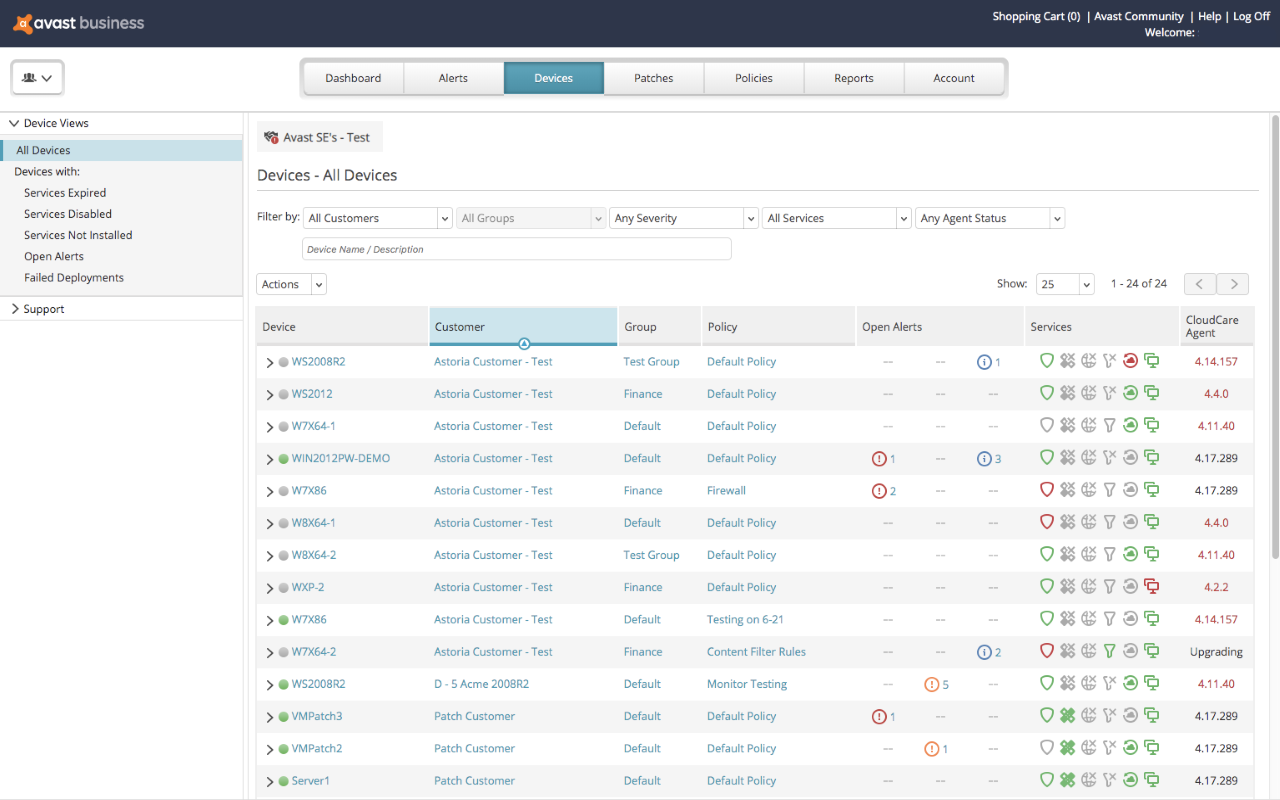Viewport: 1280px width, 800px height.
Task: Click the green cloud backup icon for W8X64-2
Action: (x=1130, y=554)
